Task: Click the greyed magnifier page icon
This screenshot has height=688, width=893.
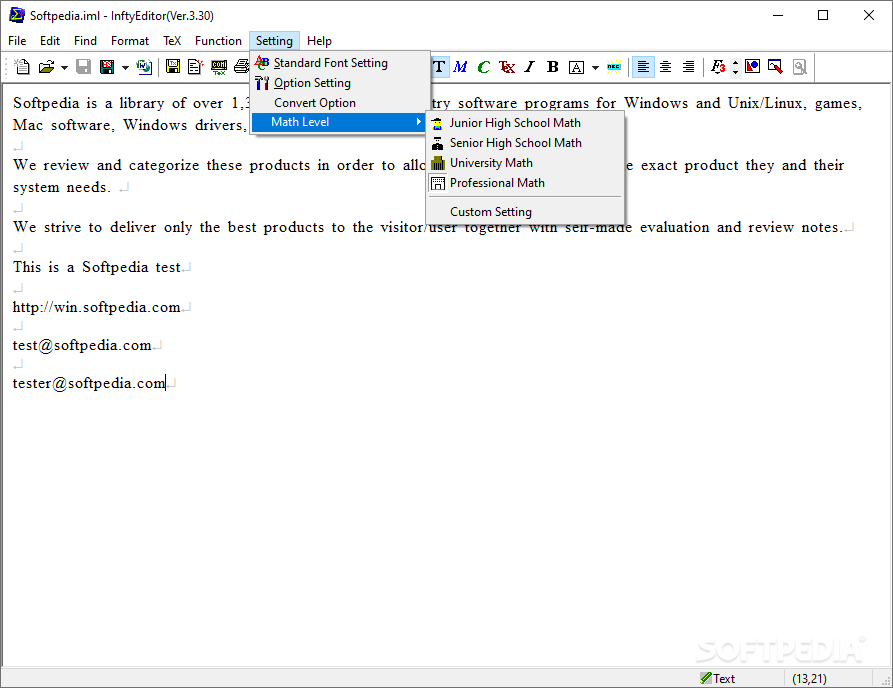Action: [x=800, y=67]
